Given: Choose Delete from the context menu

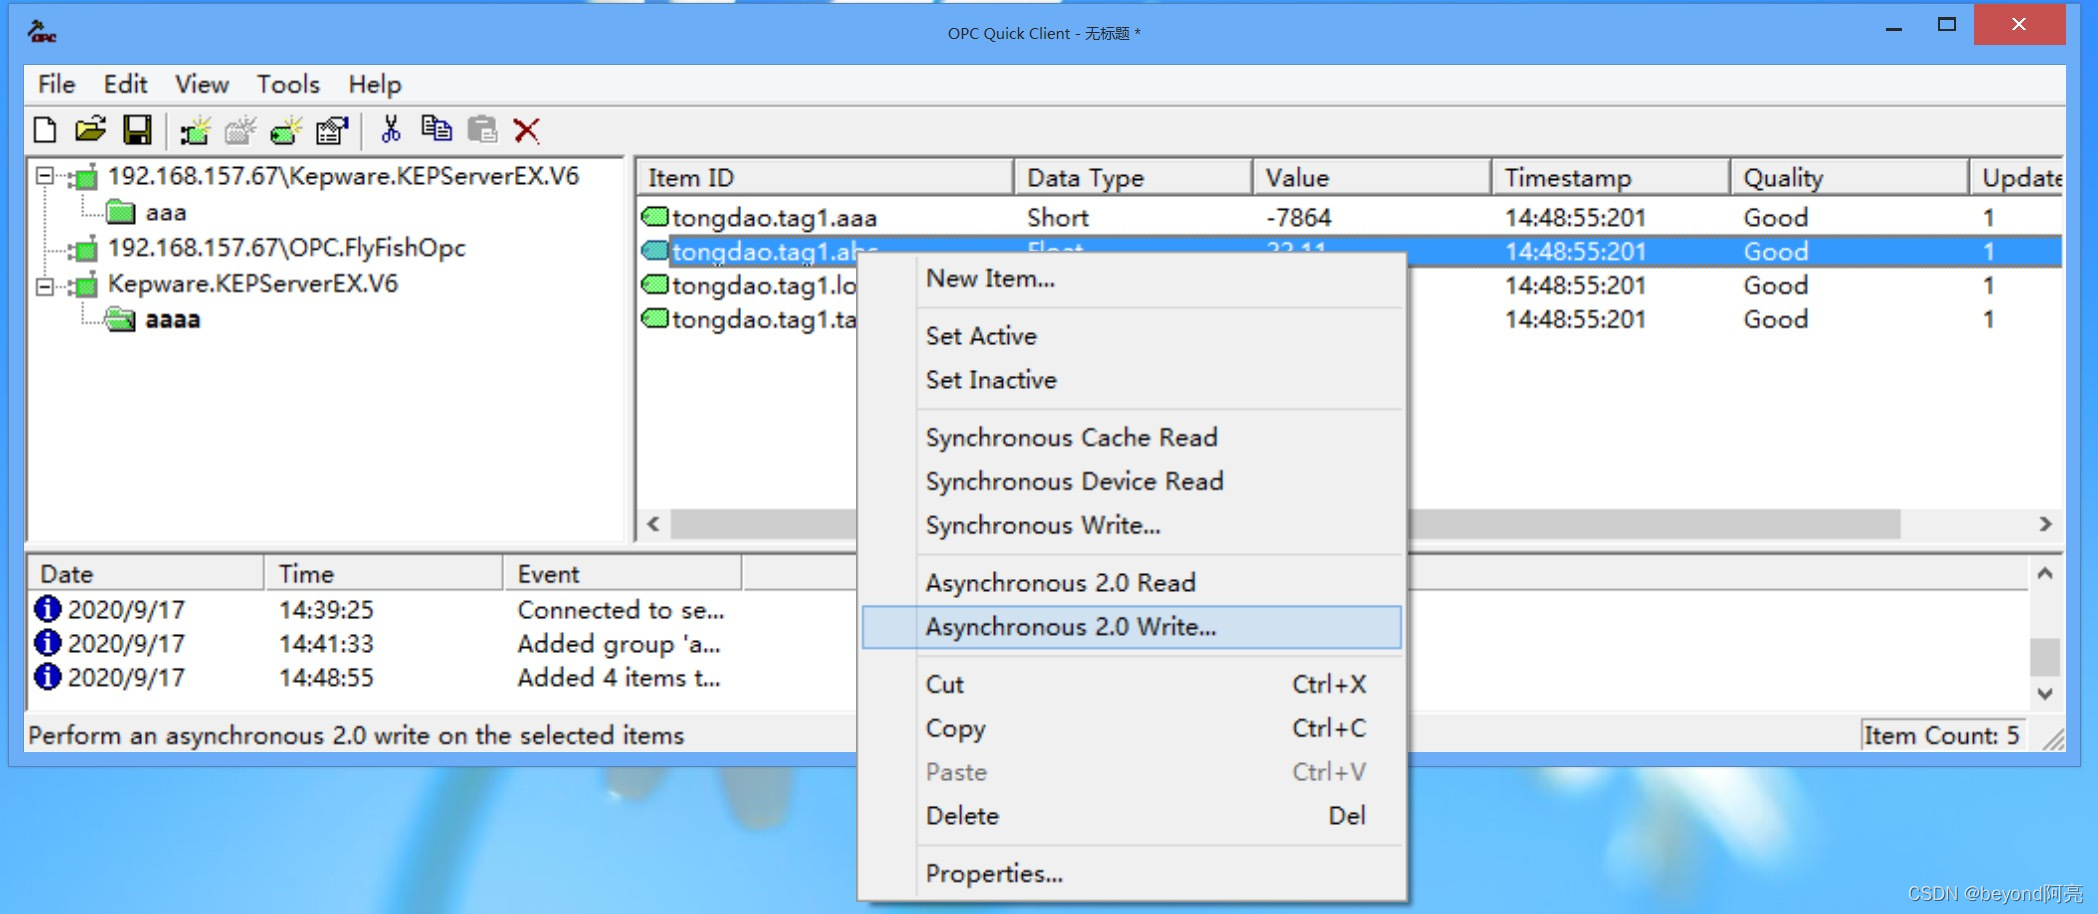Looking at the screenshot, I should point(1132,816).
